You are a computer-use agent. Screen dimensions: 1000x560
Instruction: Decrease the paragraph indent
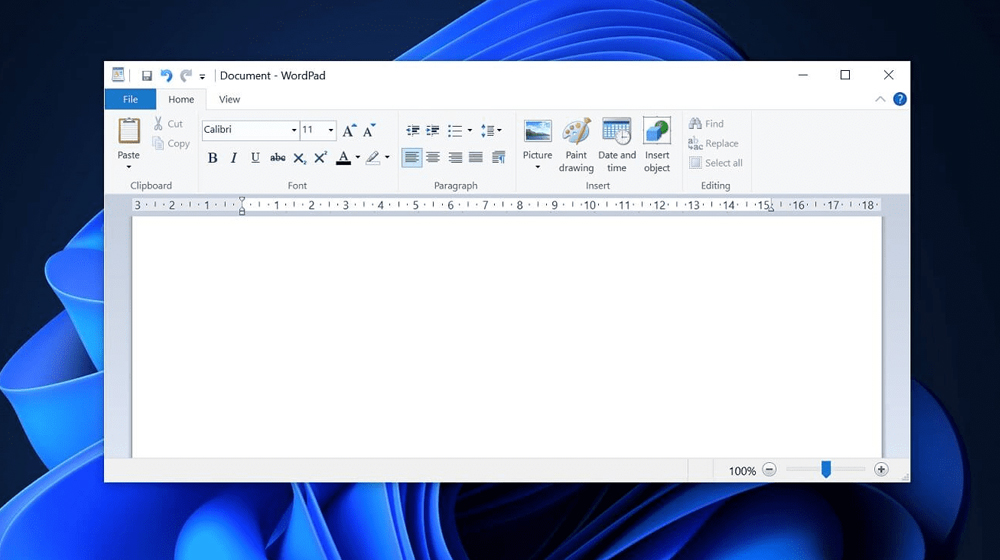pos(413,131)
